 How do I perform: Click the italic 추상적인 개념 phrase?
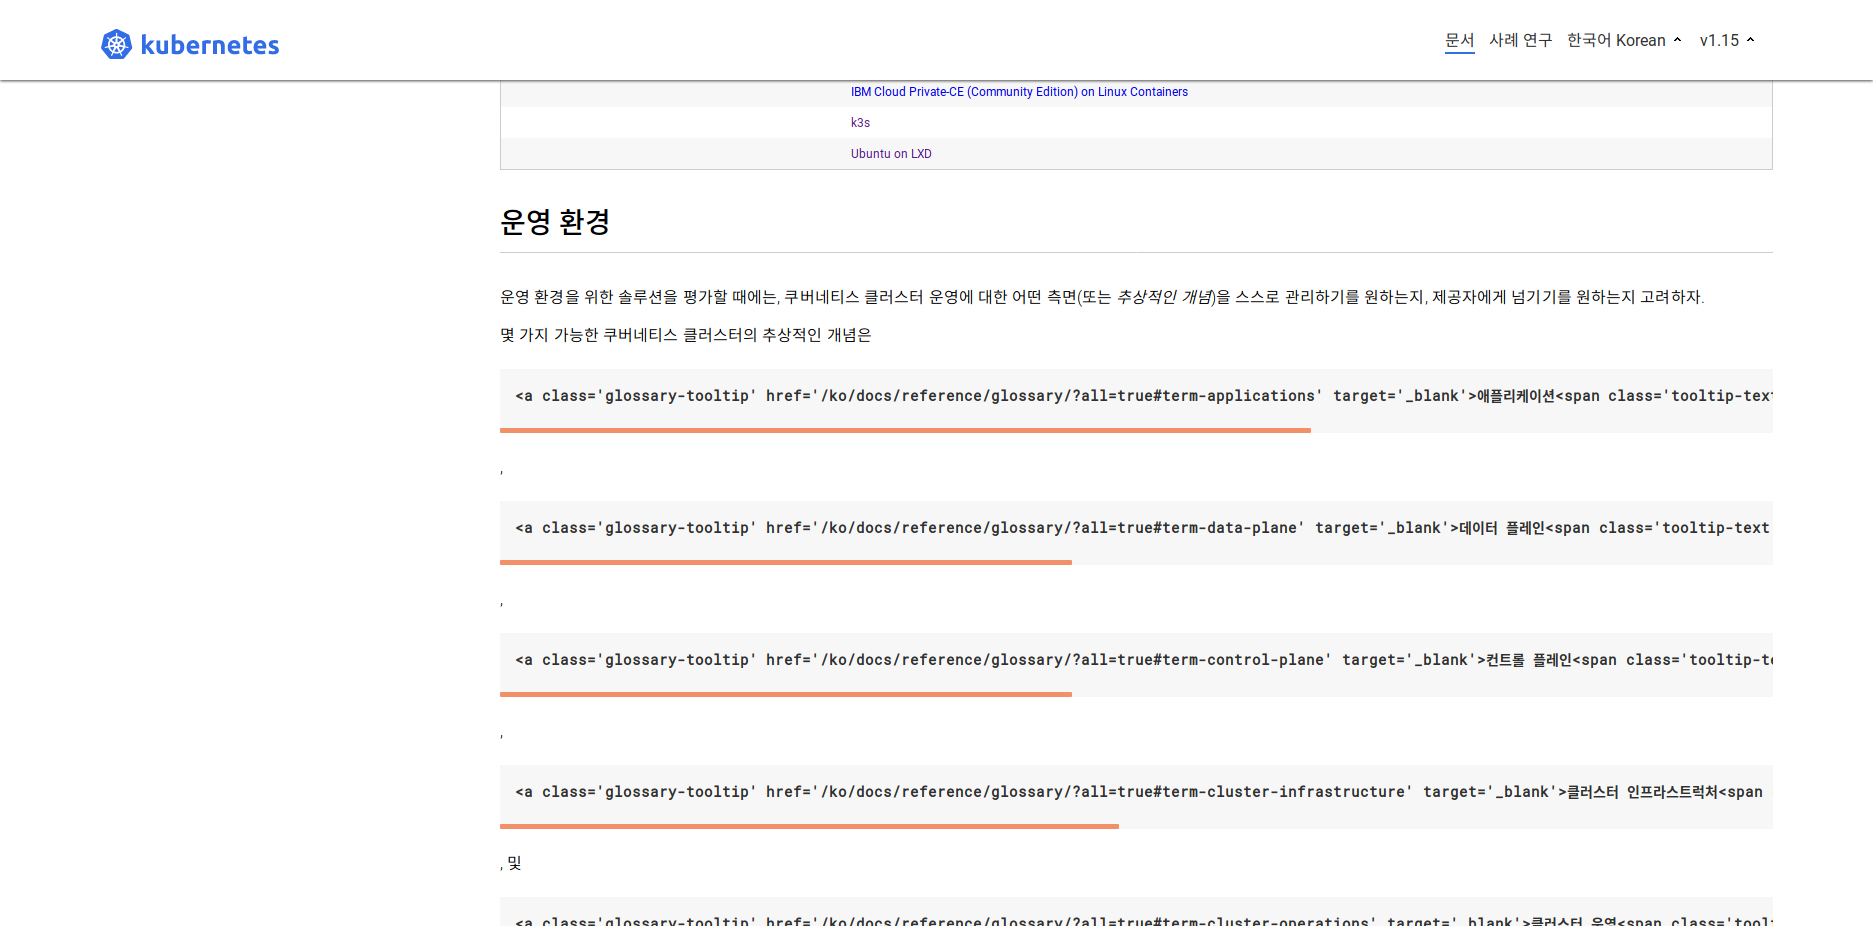coord(1164,297)
